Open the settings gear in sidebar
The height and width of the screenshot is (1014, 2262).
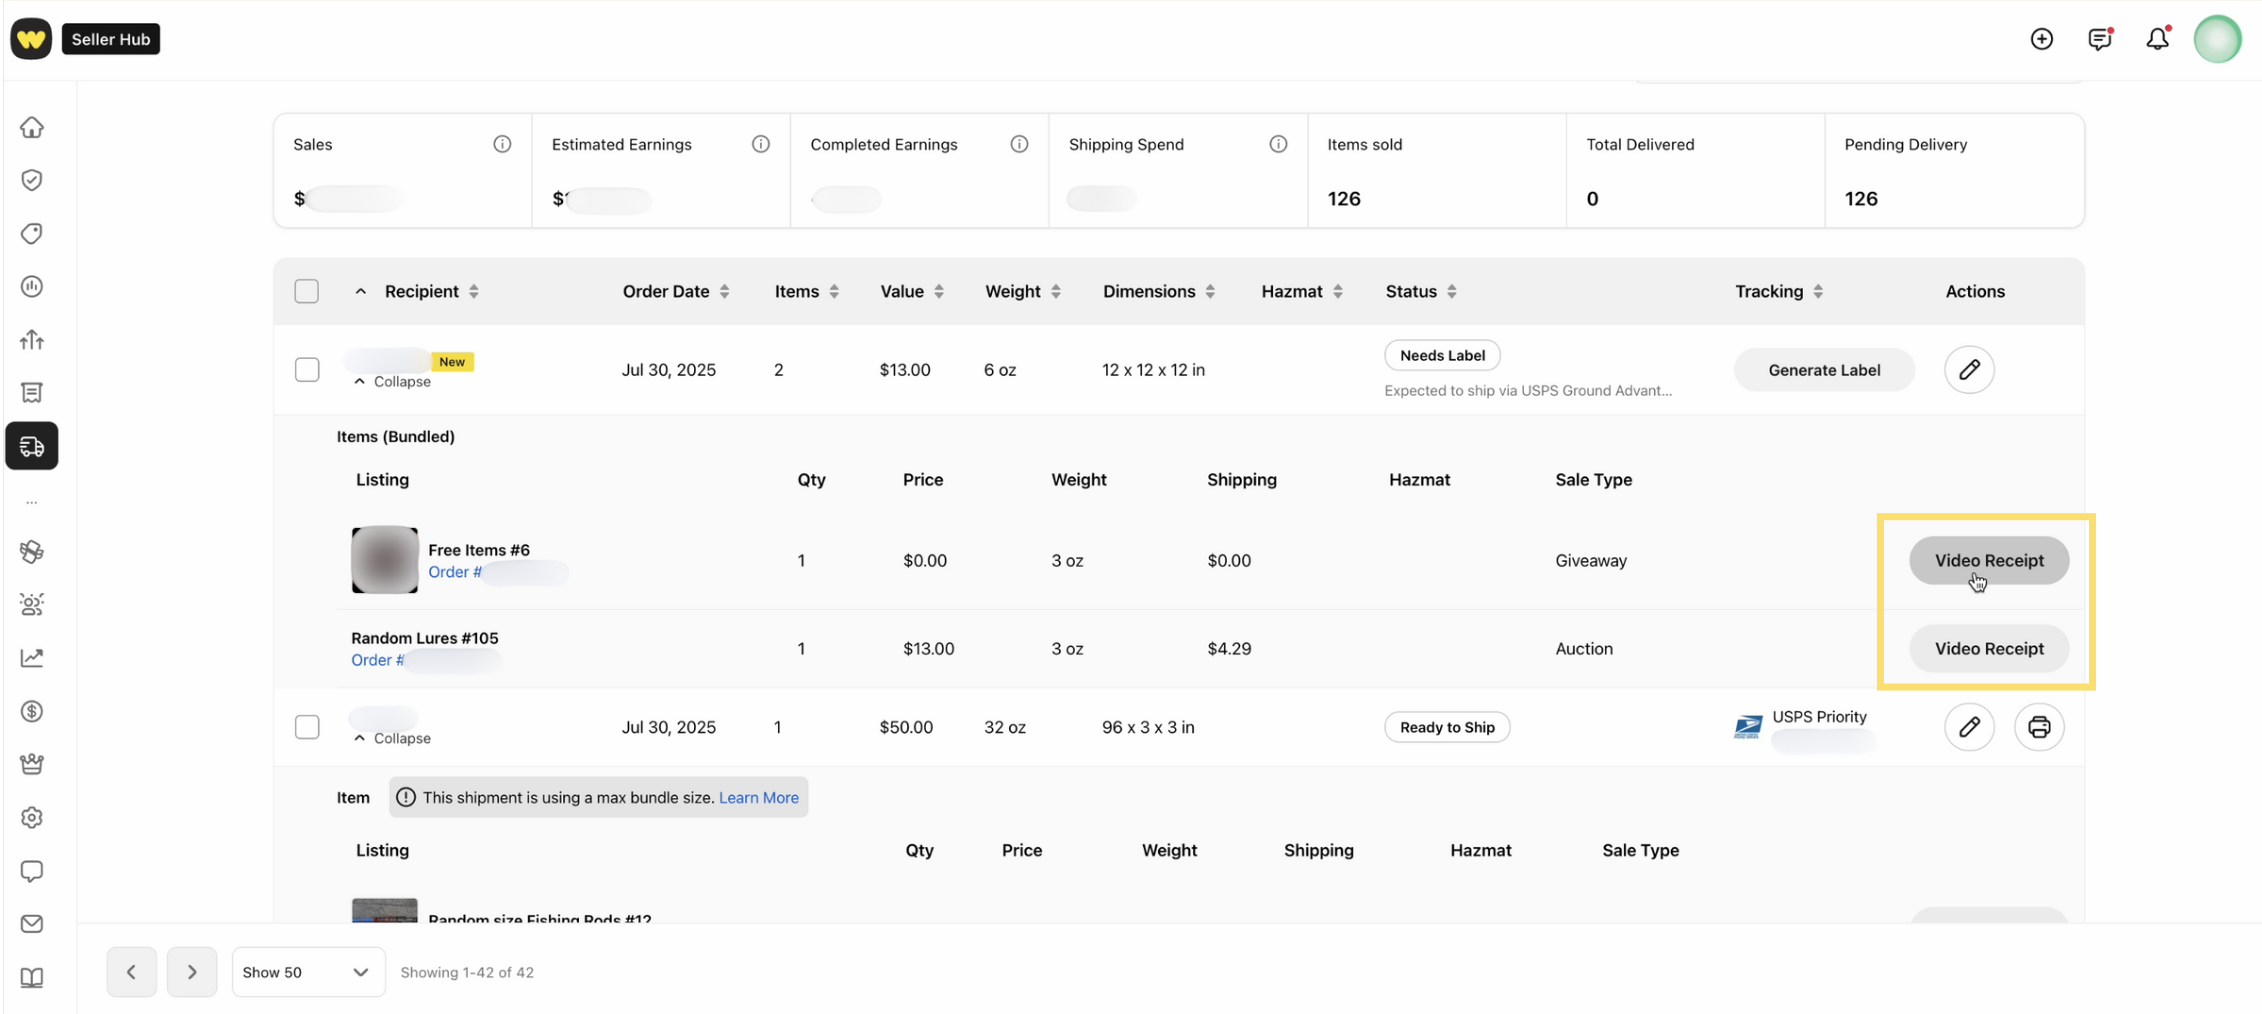[32, 818]
